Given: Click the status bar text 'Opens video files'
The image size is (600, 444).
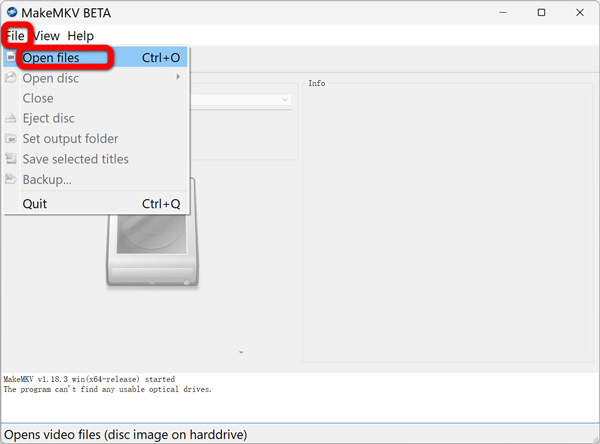Looking at the screenshot, I should click(x=126, y=435).
